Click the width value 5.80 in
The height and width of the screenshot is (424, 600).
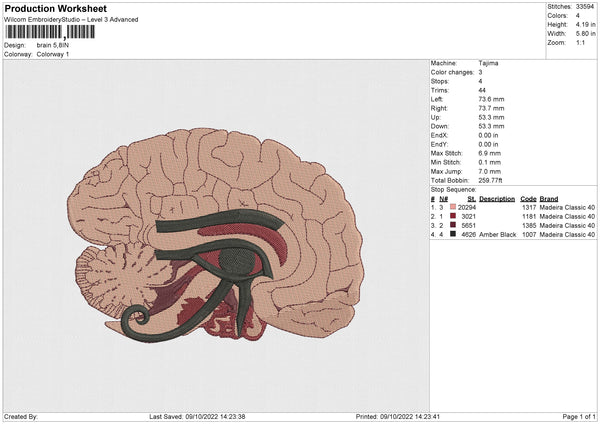point(585,34)
